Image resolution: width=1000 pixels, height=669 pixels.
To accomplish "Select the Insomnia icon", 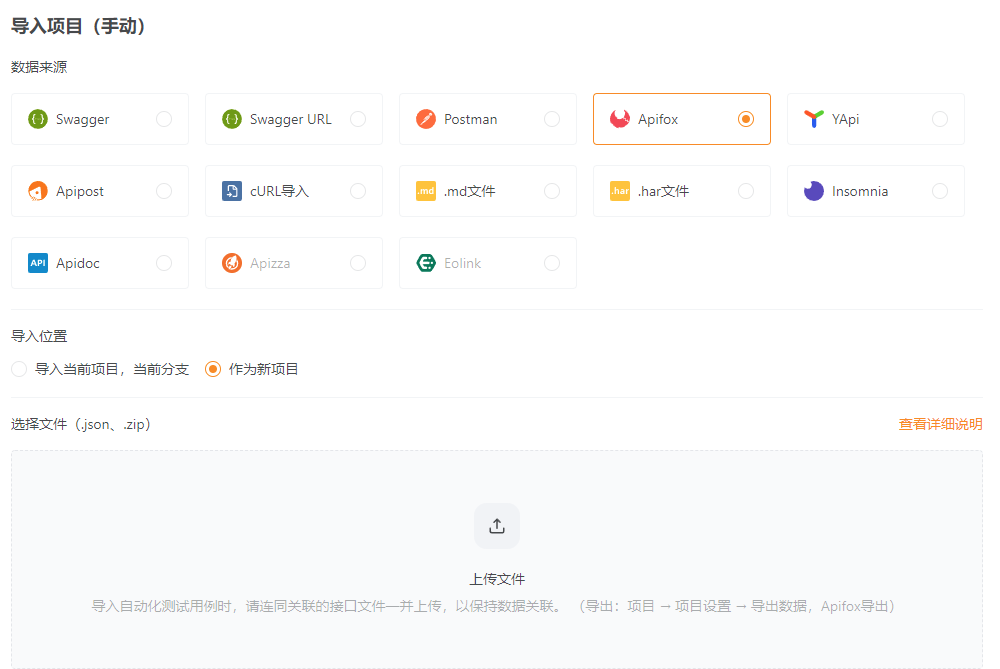I will pyautogui.click(x=814, y=190).
